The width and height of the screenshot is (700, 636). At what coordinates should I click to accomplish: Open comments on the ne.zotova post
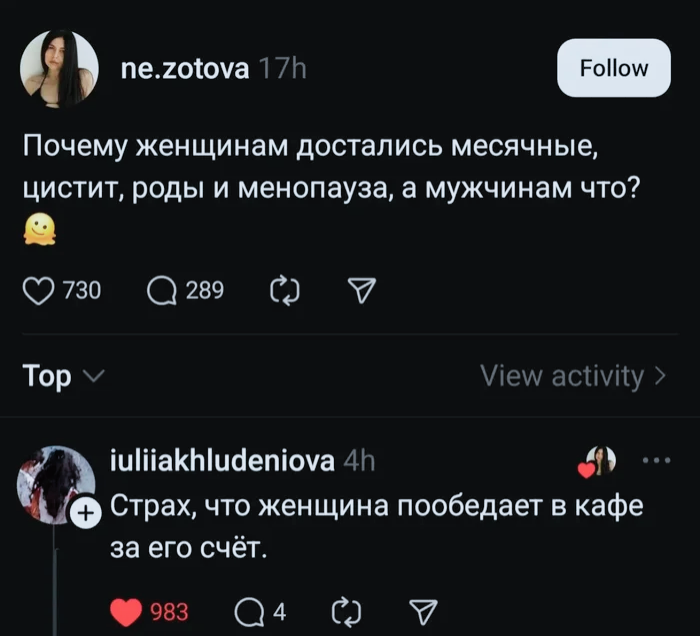click(161, 290)
